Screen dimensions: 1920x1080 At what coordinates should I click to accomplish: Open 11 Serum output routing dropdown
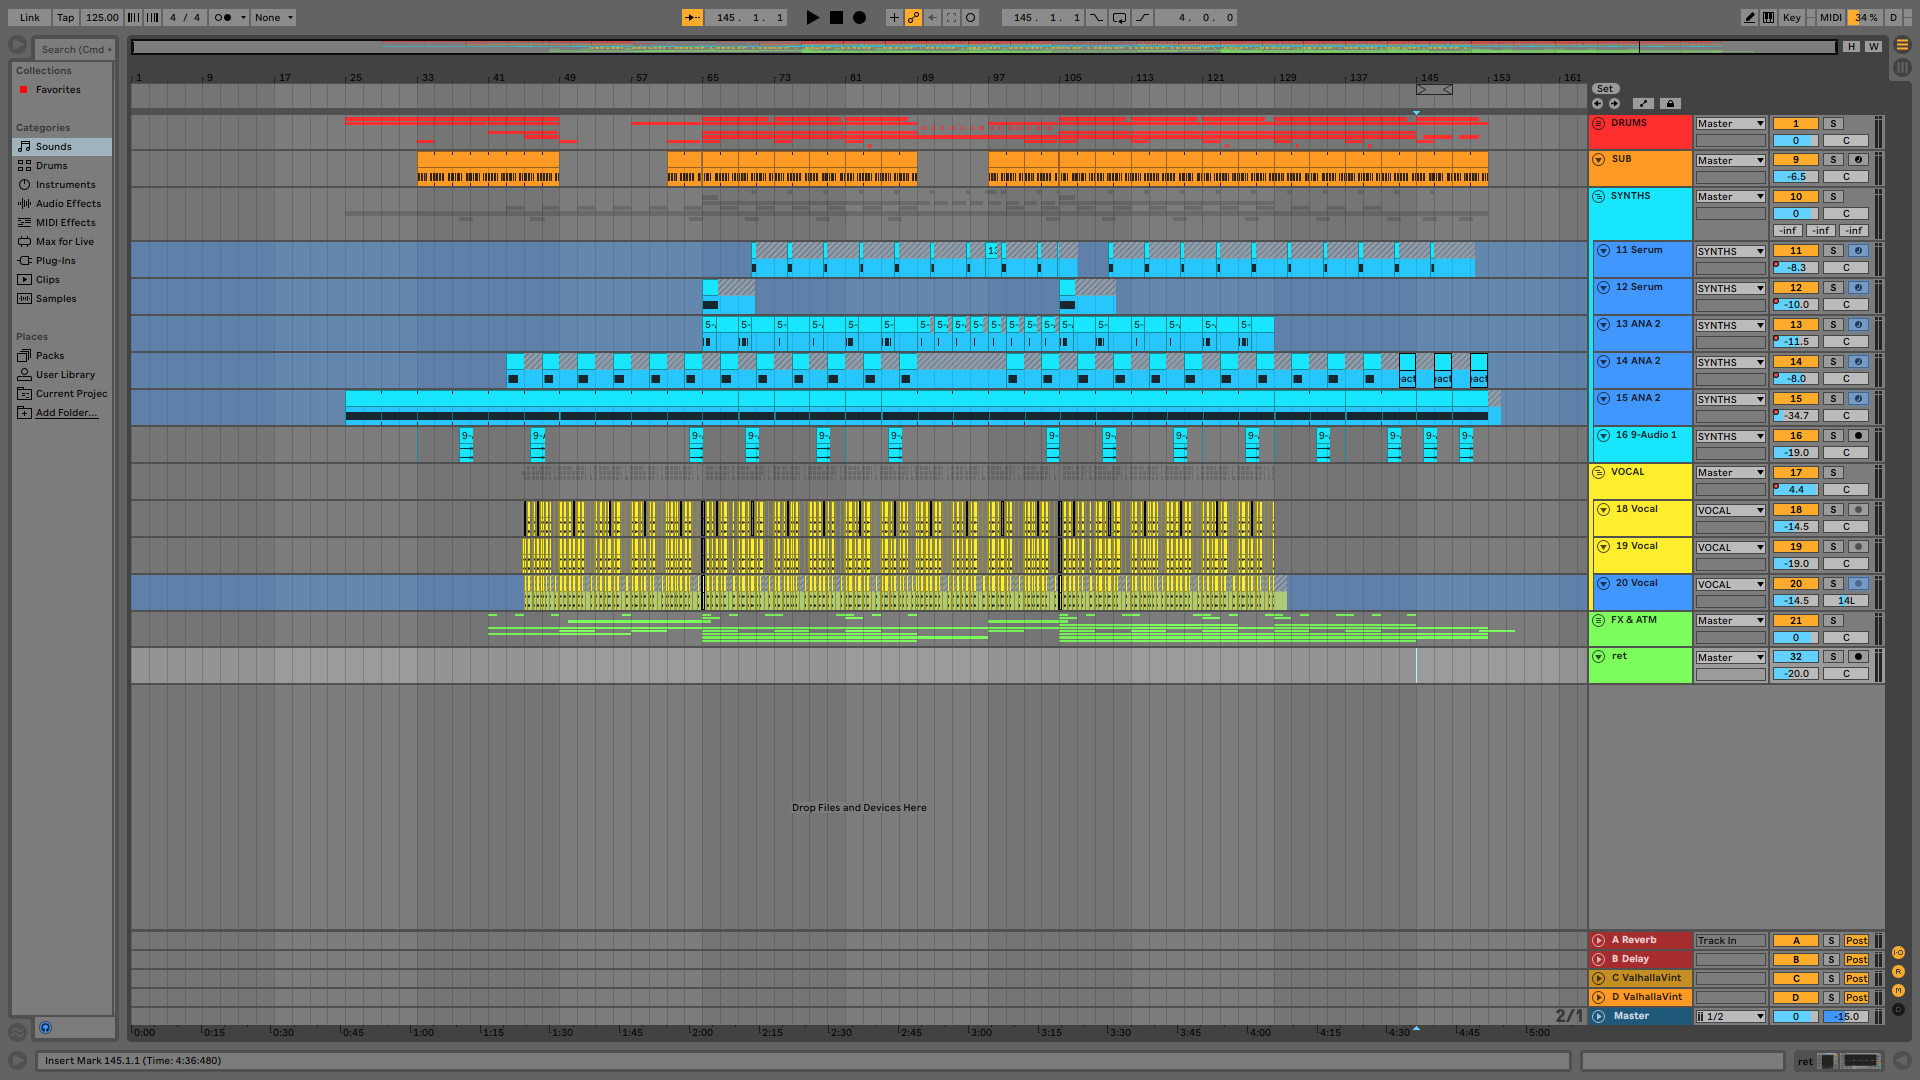1730,251
